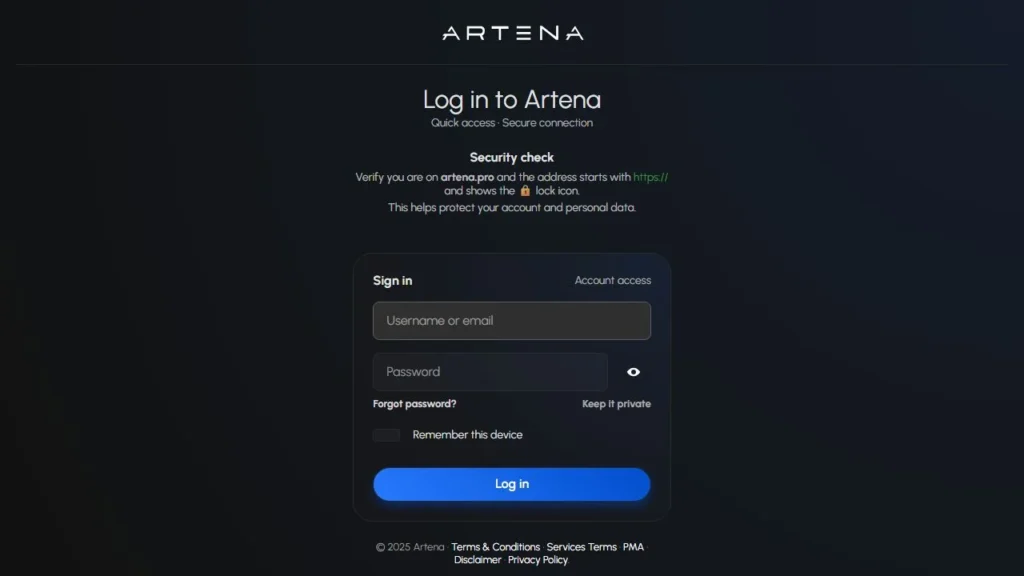Click into the Password field
1024x576 pixels.
(x=490, y=372)
